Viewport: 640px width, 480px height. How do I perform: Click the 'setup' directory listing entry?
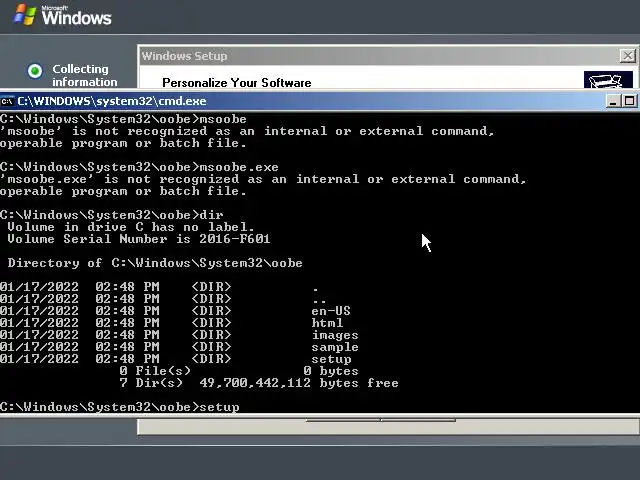[331, 359]
